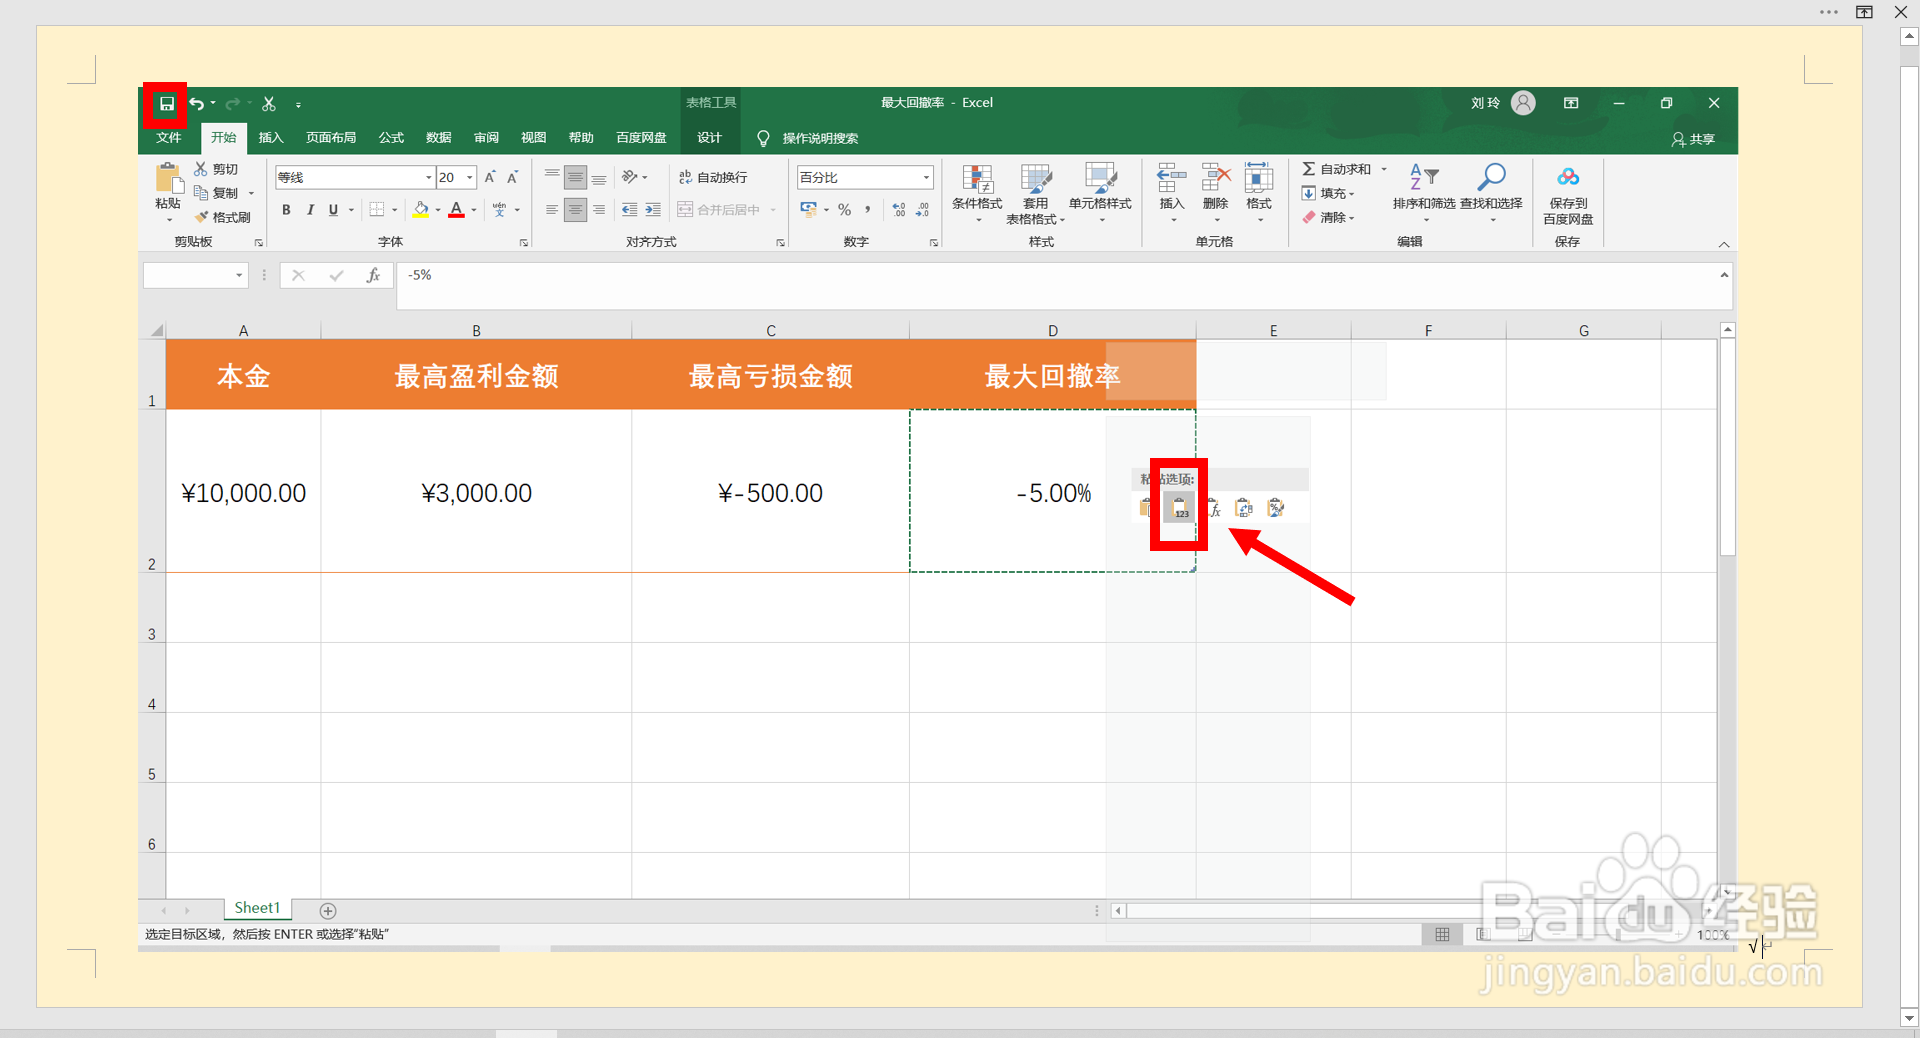1928x1038 pixels.
Task: Click the paste values 123 icon
Action: coord(1179,508)
